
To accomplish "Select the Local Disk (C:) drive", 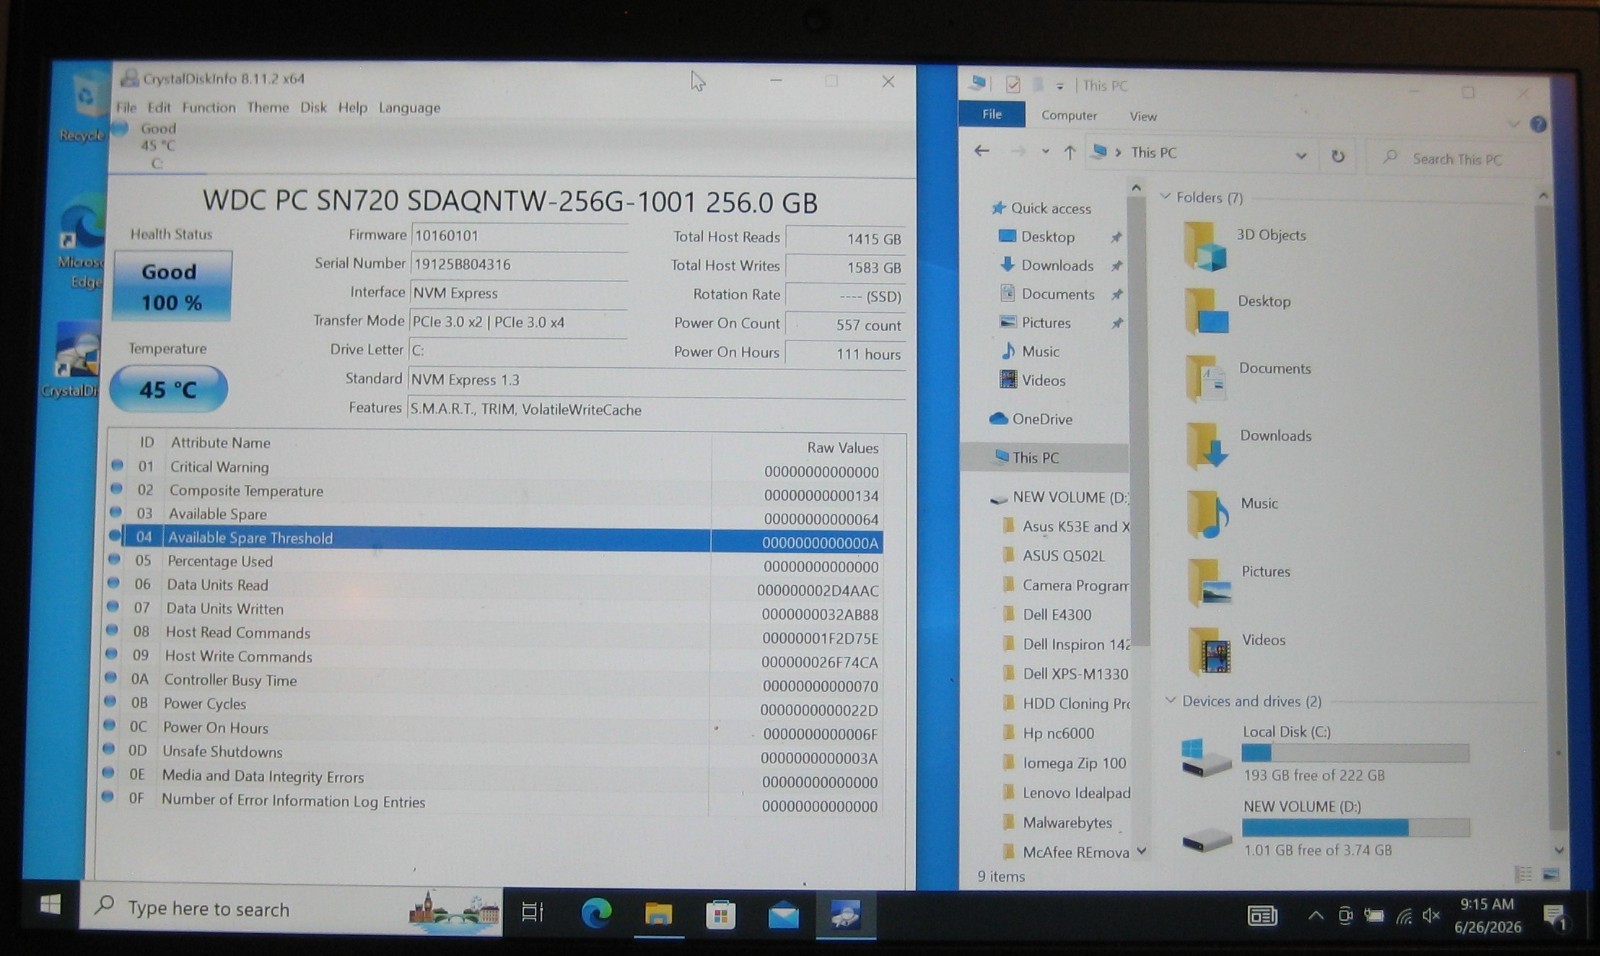I will (1325, 753).
